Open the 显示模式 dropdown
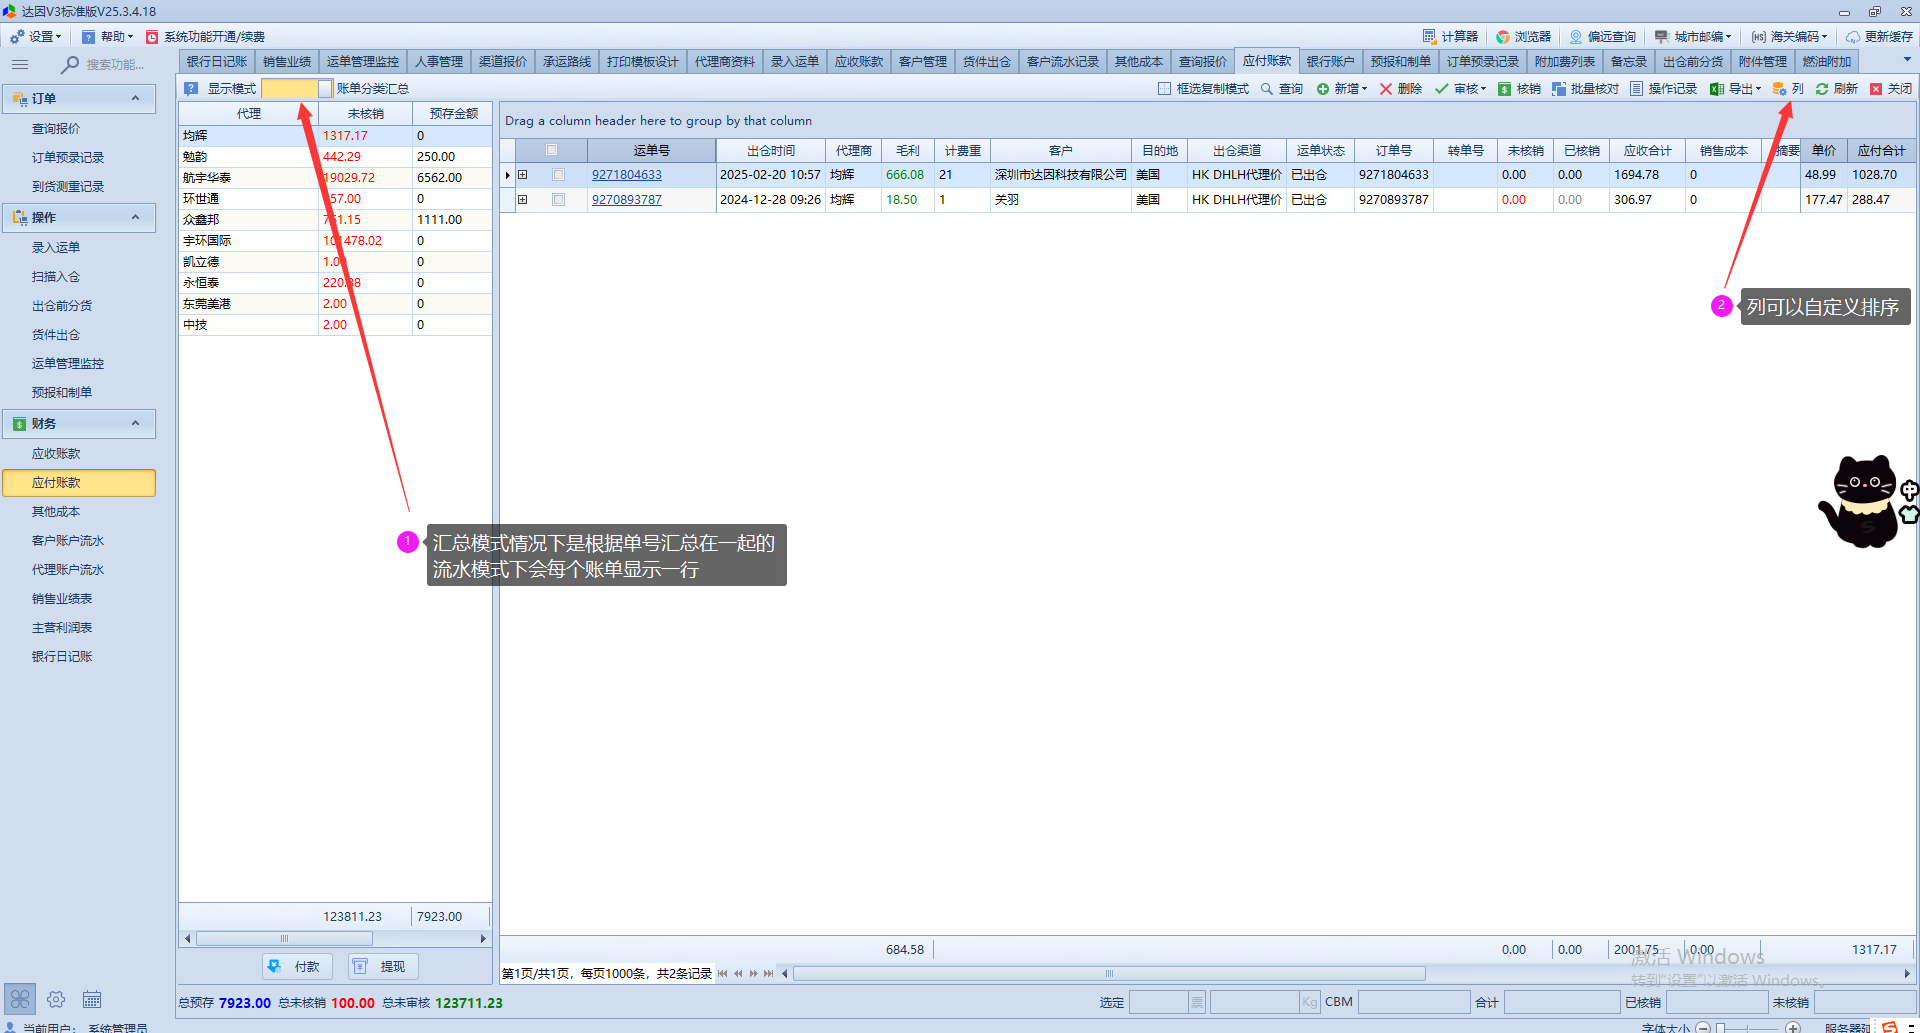 [x=325, y=89]
